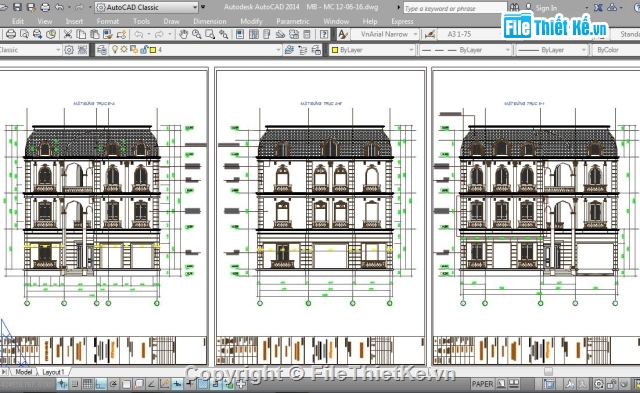The width and height of the screenshot is (640, 393).
Task: Open the Format menu
Action: pos(108,21)
